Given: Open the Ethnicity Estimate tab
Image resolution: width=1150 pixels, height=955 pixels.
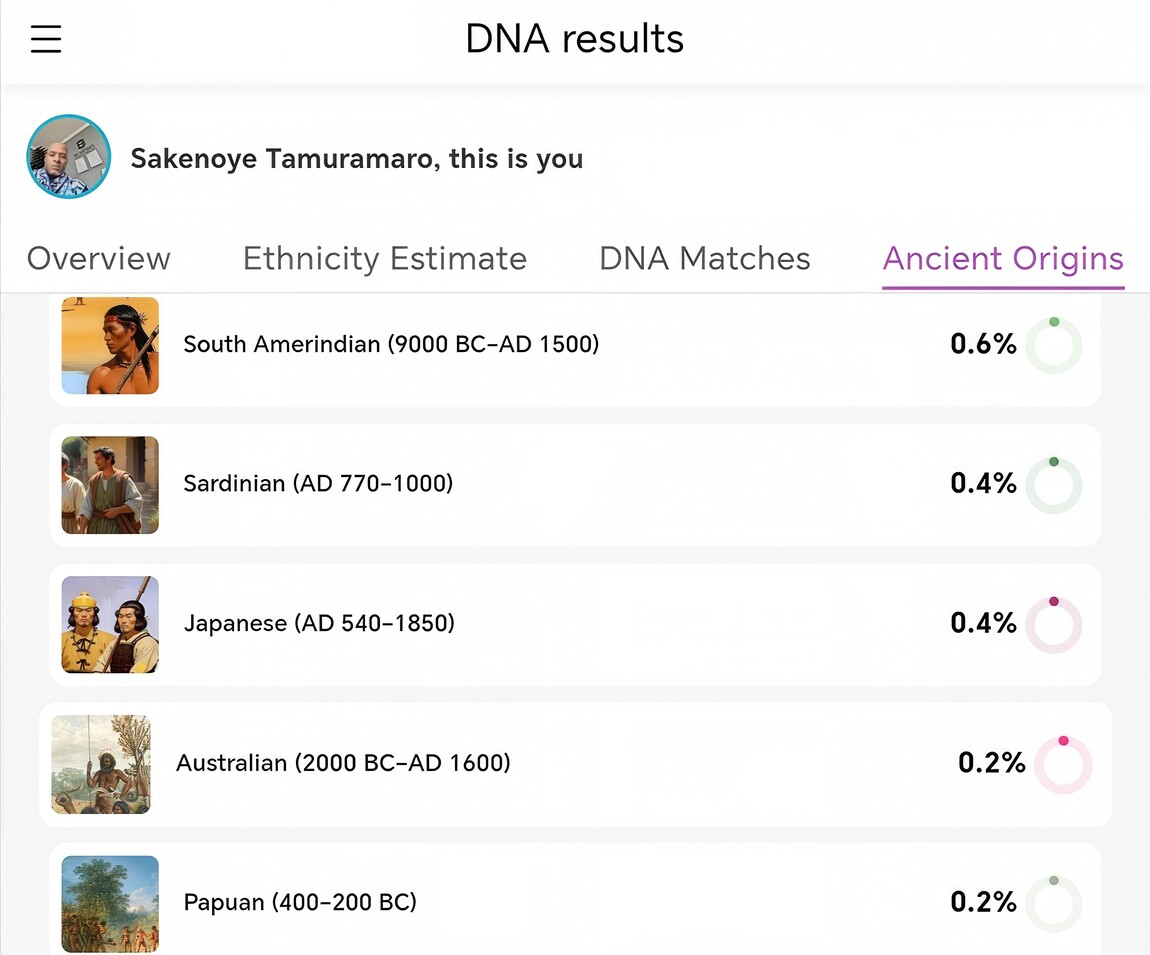Looking at the screenshot, I should (x=385, y=258).
